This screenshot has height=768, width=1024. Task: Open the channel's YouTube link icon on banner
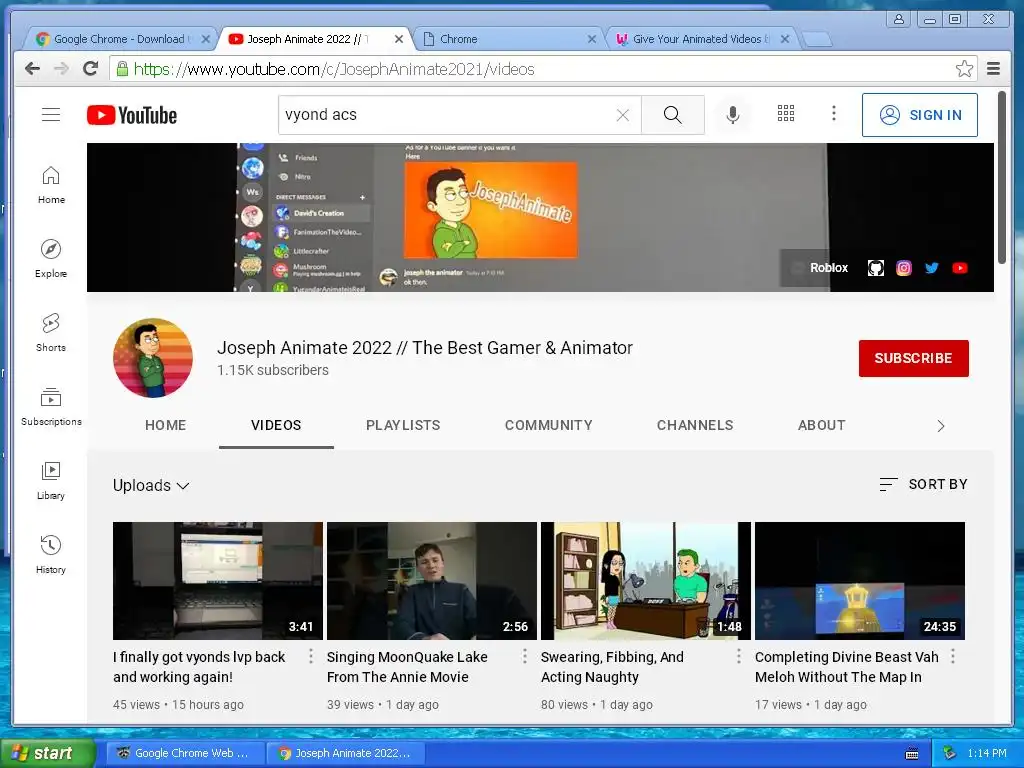point(960,268)
